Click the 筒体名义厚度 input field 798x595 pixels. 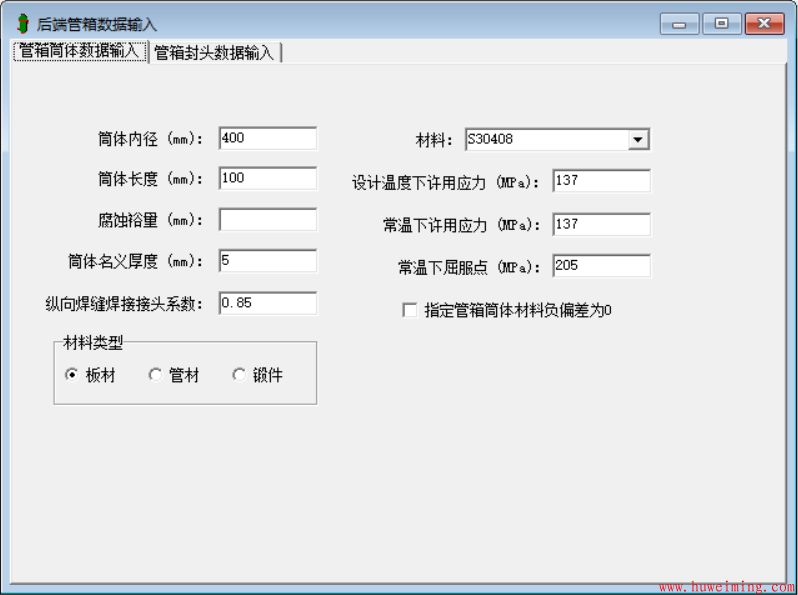pyautogui.click(x=268, y=261)
